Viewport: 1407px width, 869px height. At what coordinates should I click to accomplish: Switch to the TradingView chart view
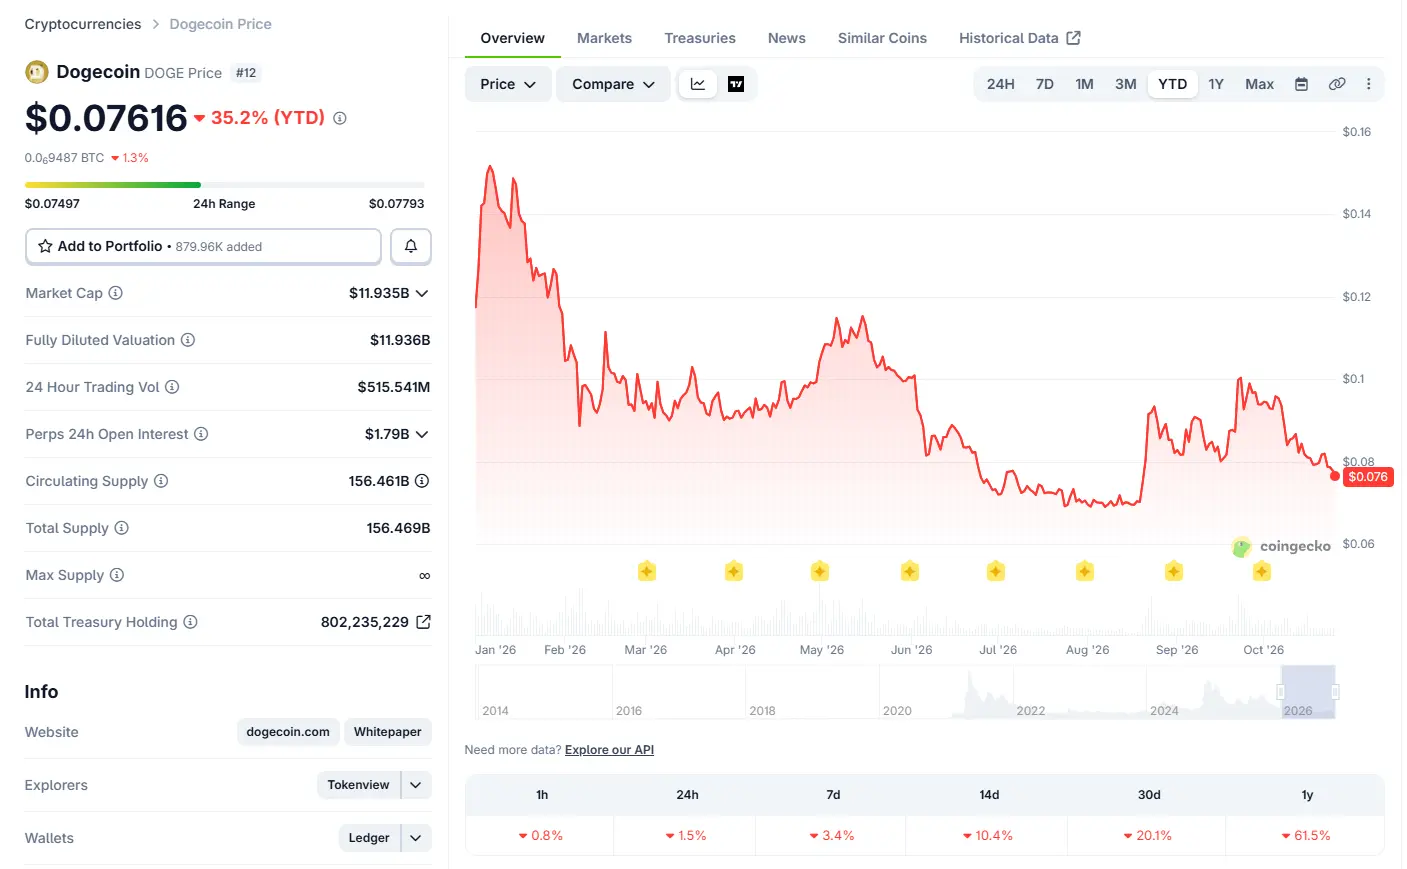[x=736, y=84]
